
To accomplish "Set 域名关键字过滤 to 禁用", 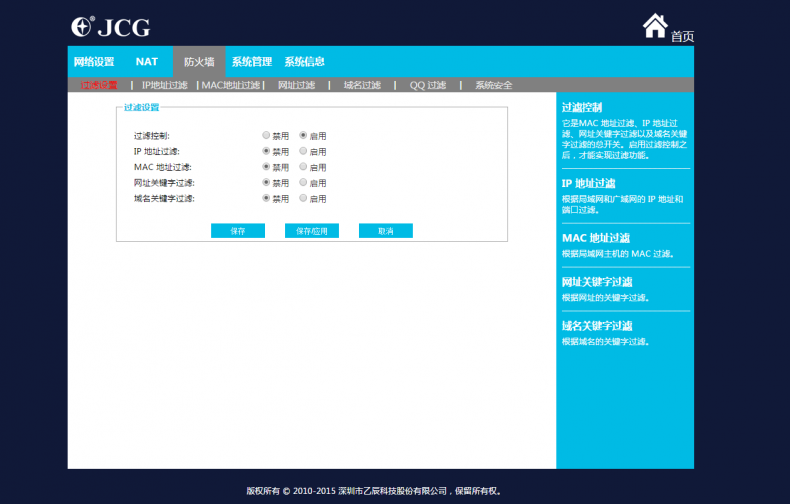I will [x=266, y=198].
